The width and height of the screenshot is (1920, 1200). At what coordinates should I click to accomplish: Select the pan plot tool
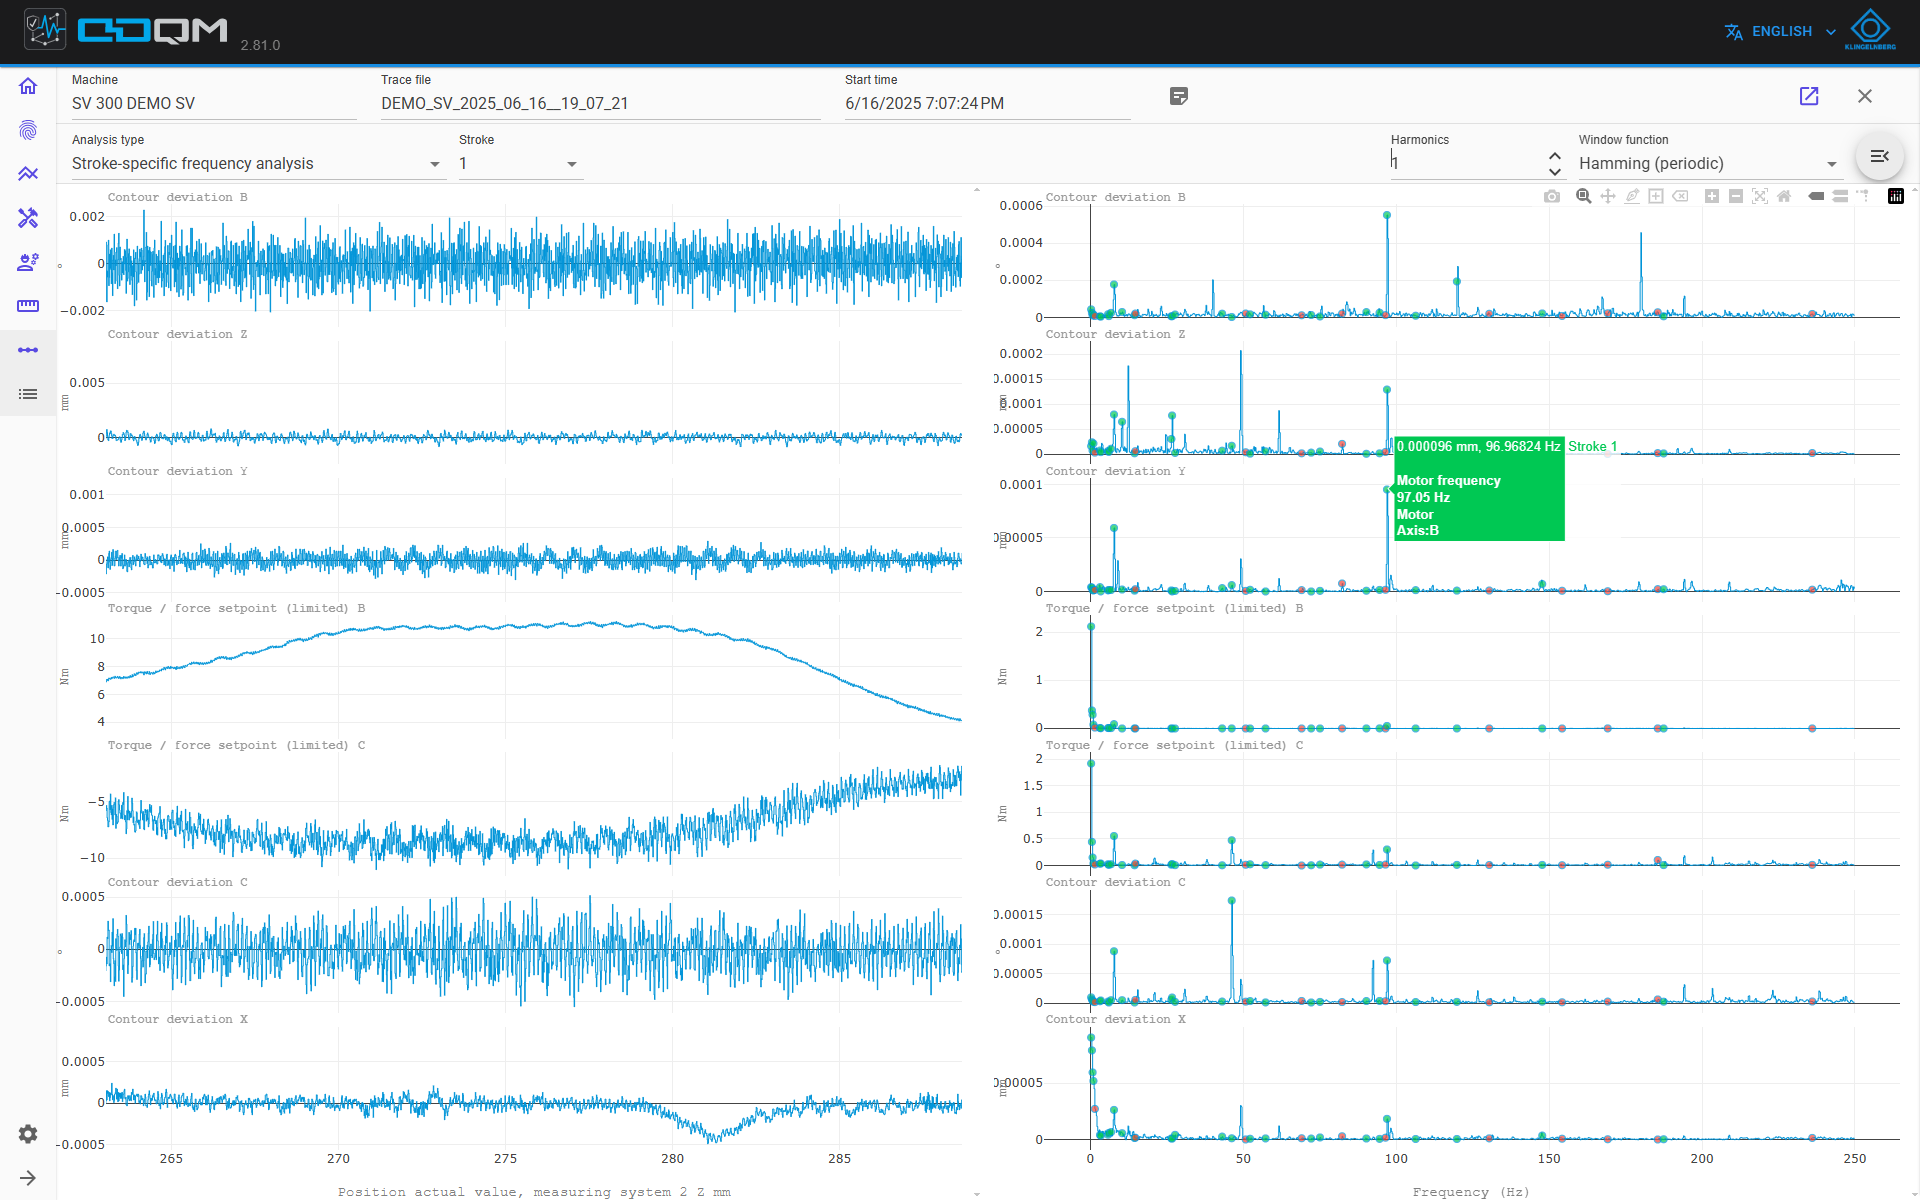click(x=1608, y=196)
